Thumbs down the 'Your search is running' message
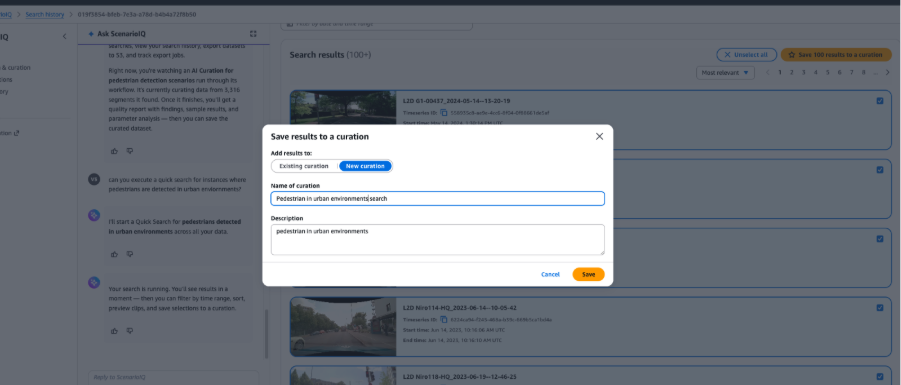 point(130,330)
